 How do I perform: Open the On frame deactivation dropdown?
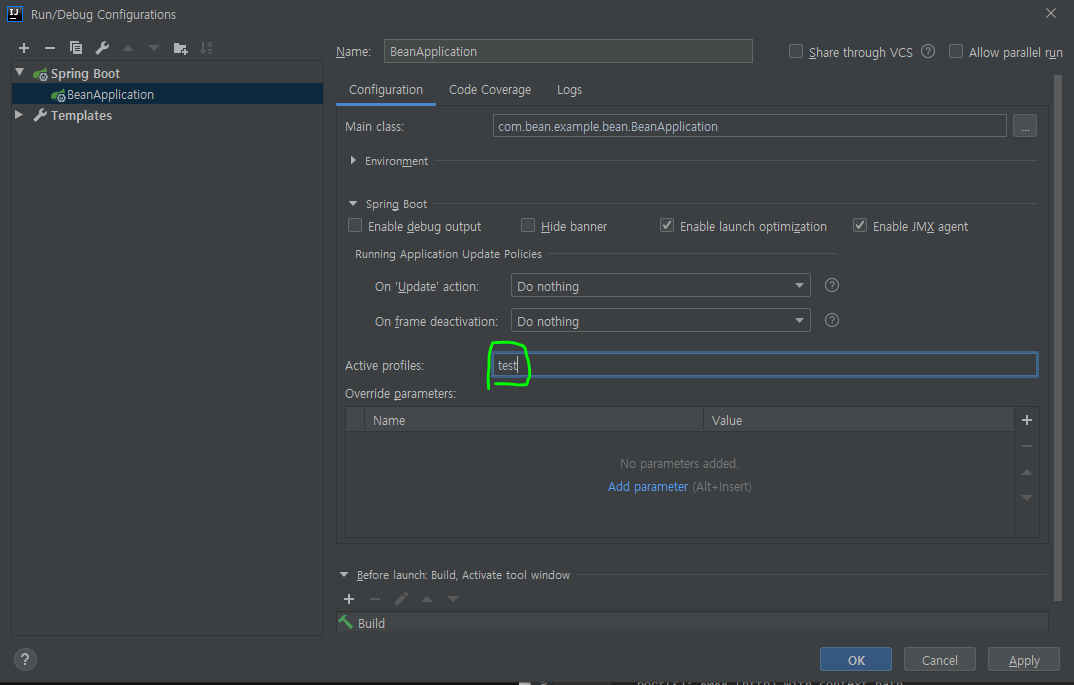pyautogui.click(x=660, y=320)
